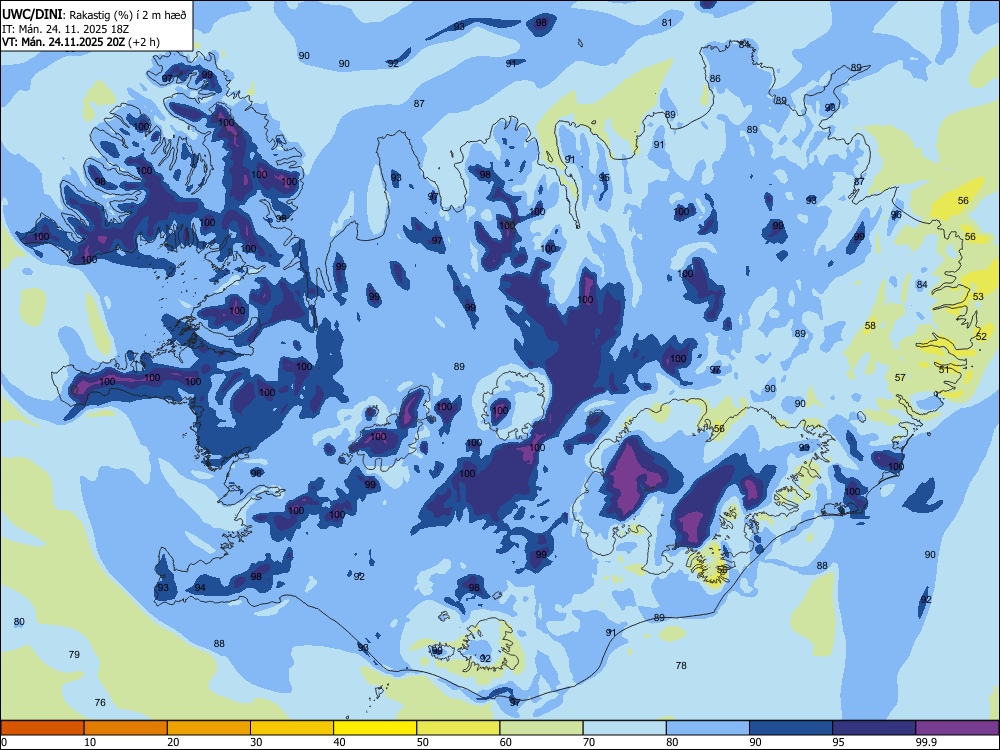Viewport: 1000px width, 750px height.
Task: Click the orange 10–20 legend swatch
Action: pos(126,728)
